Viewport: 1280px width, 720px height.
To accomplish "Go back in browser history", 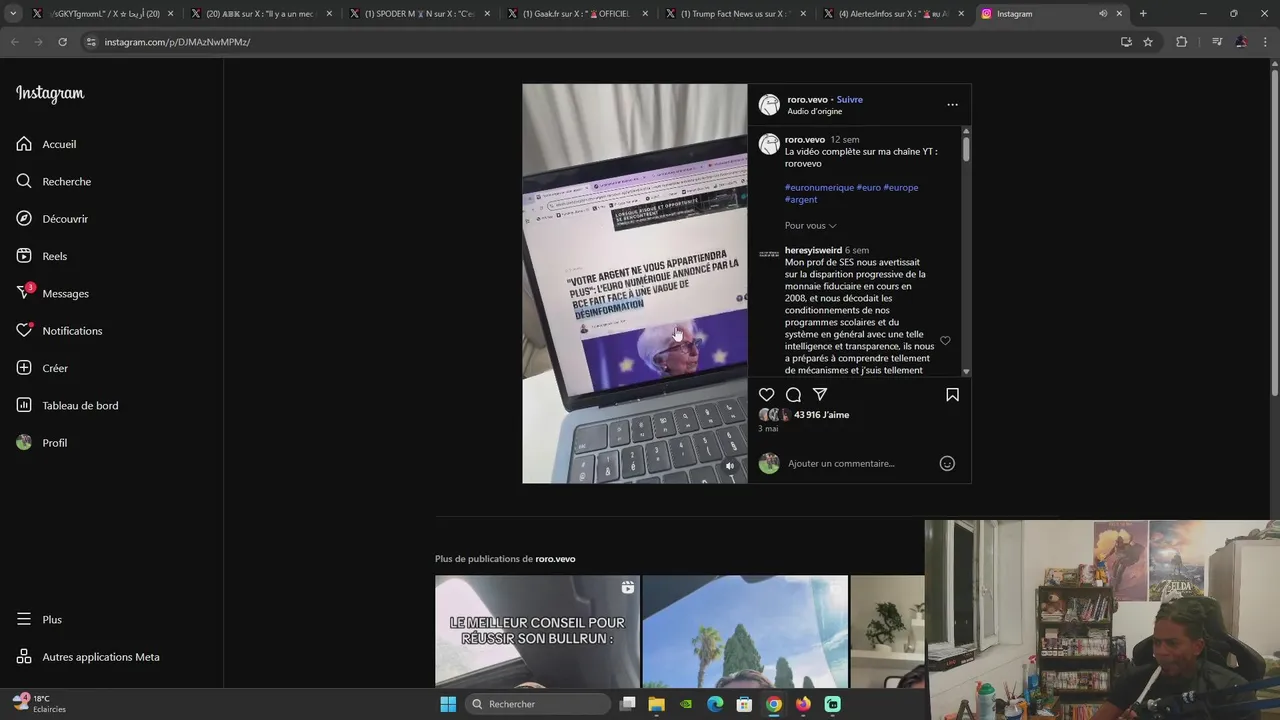I will (x=15, y=42).
